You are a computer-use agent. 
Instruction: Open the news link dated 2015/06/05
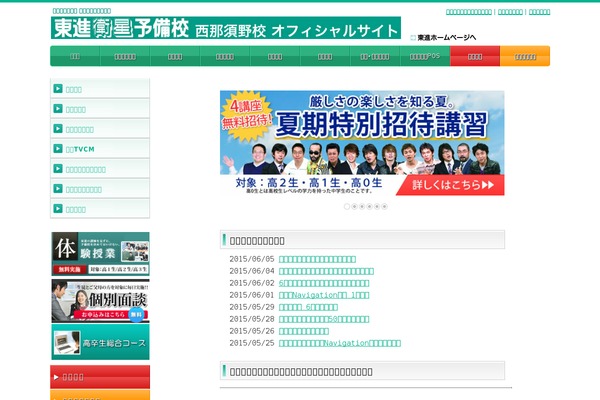[x=317, y=260]
